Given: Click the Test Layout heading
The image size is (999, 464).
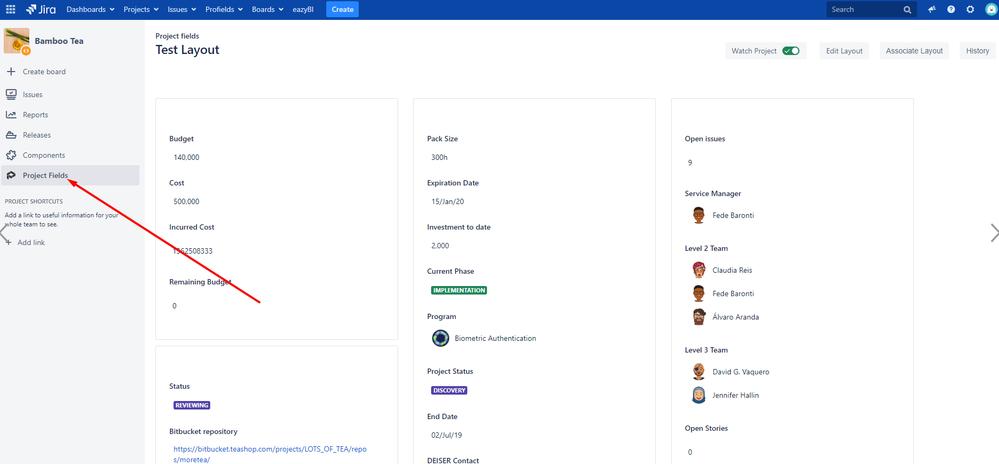Looking at the screenshot, I should (x=187, y=50).
